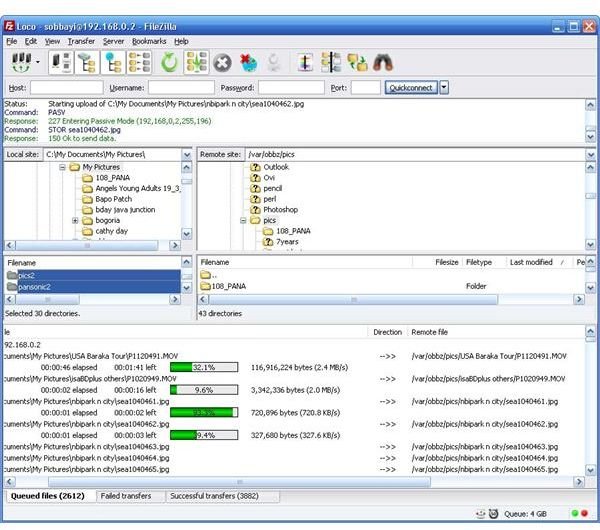This screenshot has width=600, height=530.
Task: Open 108_PANA folder in remote file list
Action: pos(223,286)
